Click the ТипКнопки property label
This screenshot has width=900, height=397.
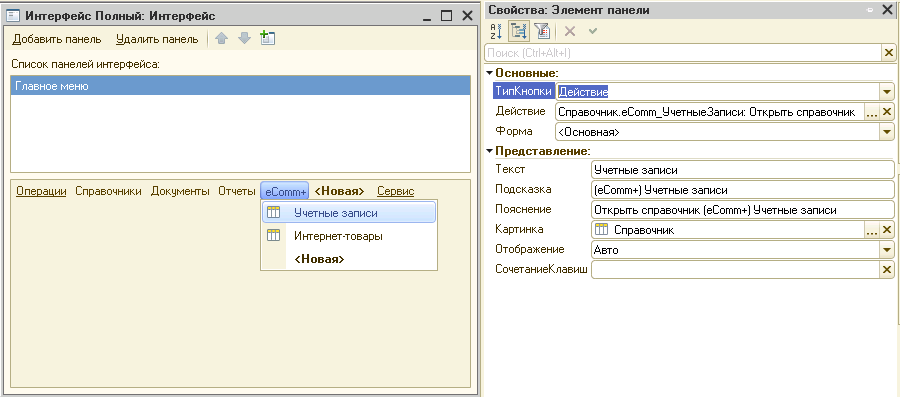[x=524, y=91]
